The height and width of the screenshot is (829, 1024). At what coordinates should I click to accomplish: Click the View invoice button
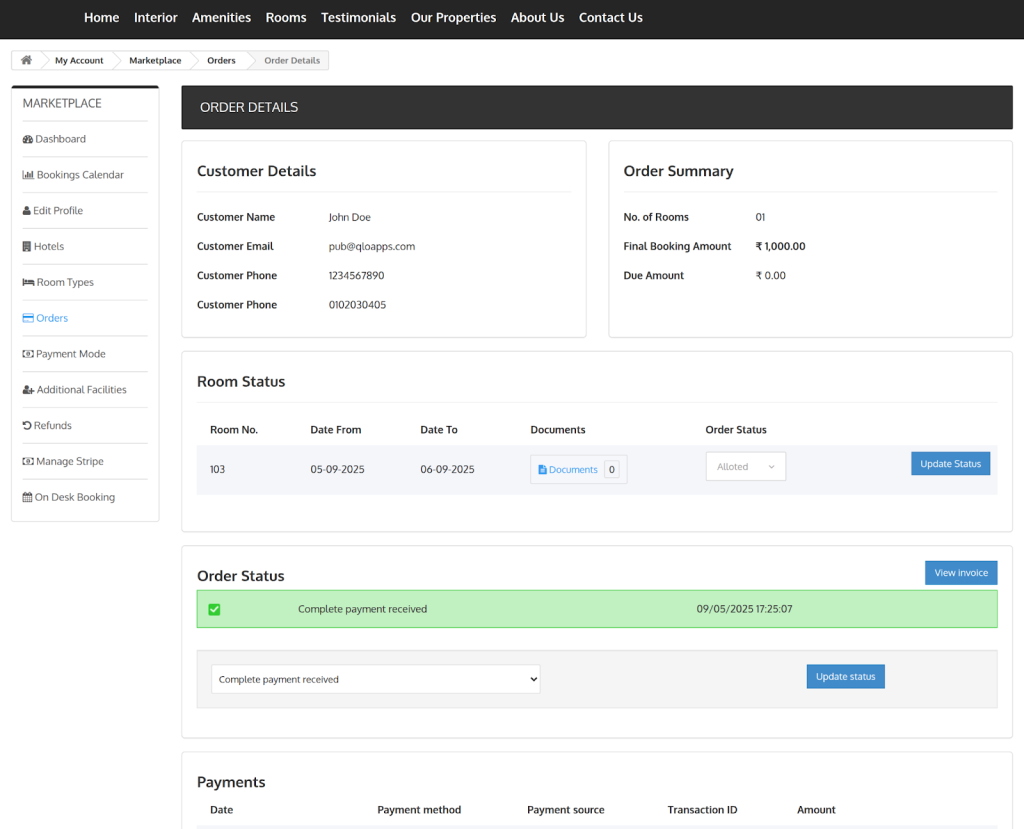[x=961, y=573]
